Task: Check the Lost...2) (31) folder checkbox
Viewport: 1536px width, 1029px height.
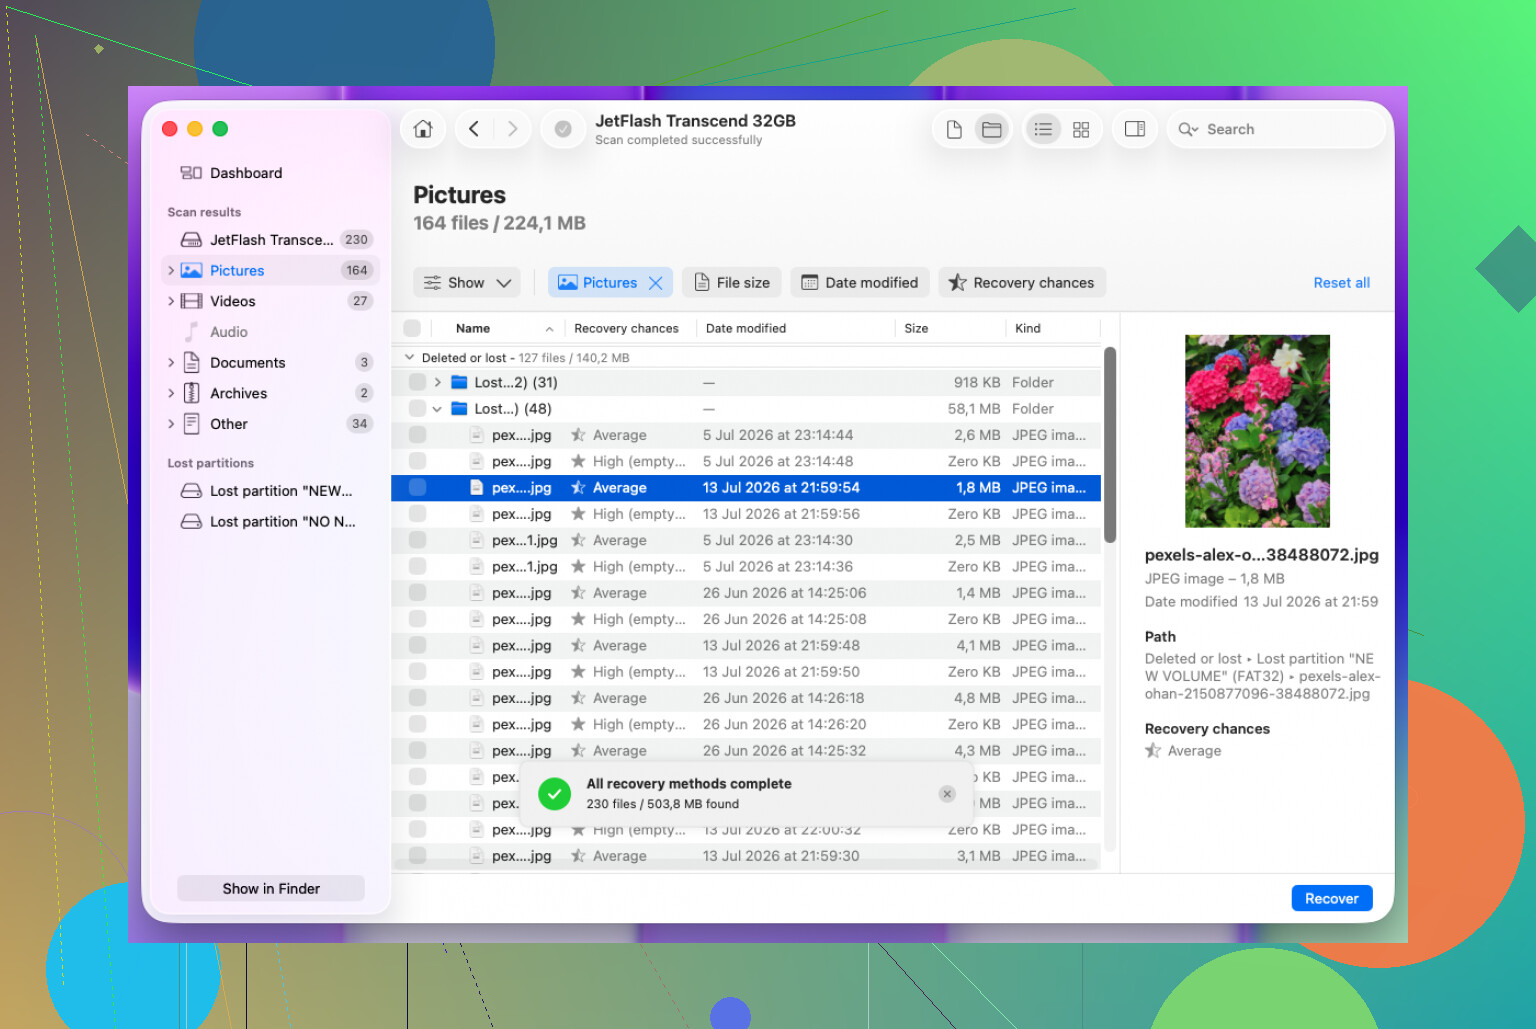Action: pyautogui.click(x=418, y=382)
